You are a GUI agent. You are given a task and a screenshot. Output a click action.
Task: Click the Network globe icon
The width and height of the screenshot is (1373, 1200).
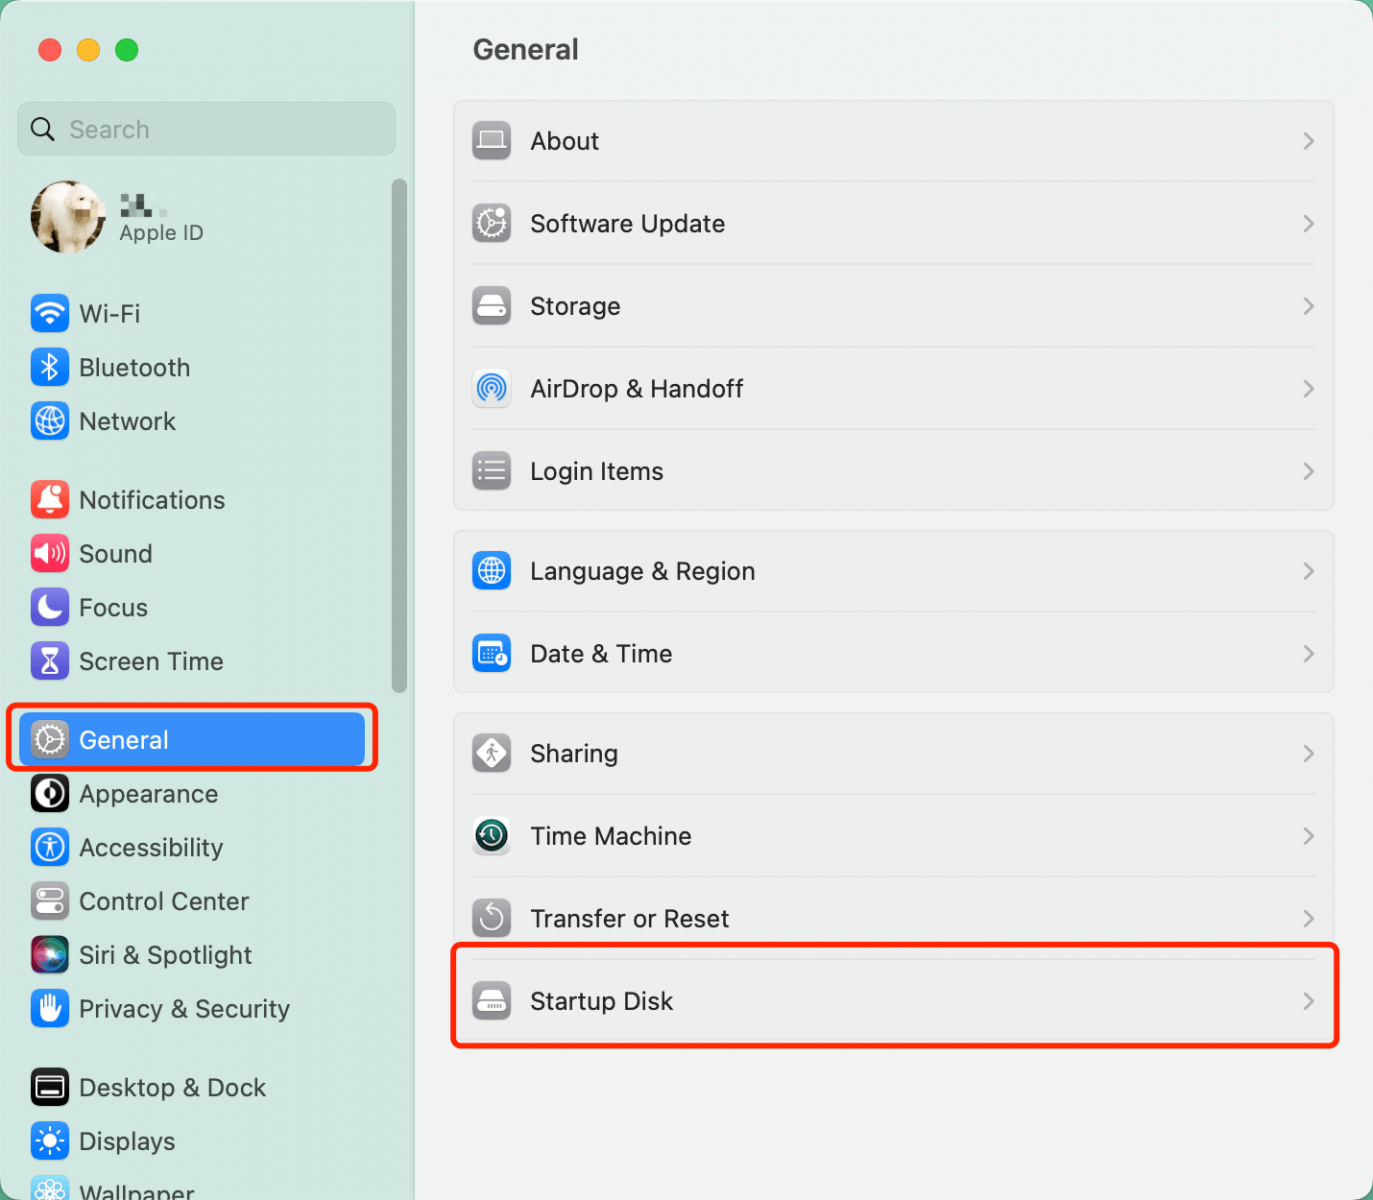(x=50, y=421)
